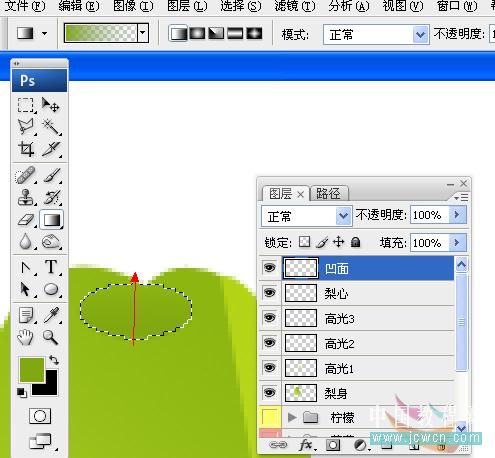The image size is (495, 458).
Task: Select the Move tool
Action: coord(51,105)
